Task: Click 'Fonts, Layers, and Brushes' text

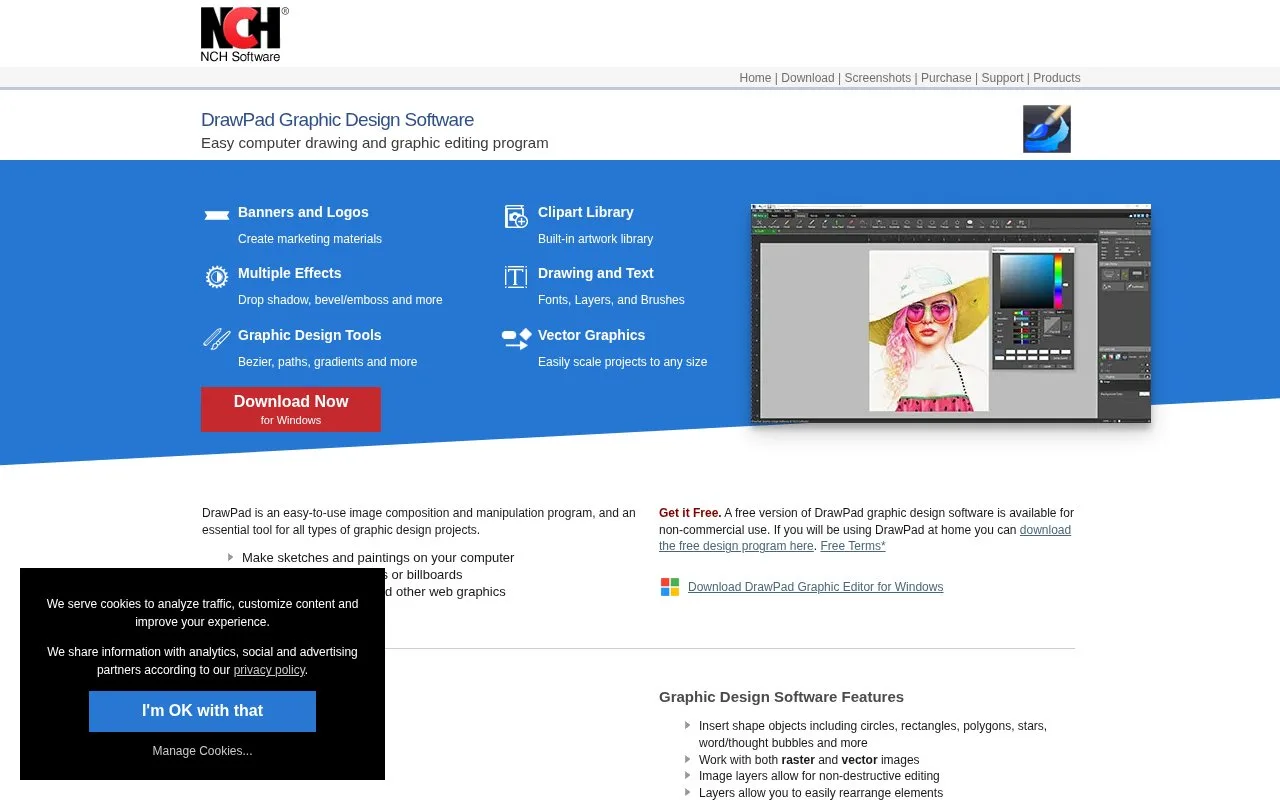Action: pos(611,300)
